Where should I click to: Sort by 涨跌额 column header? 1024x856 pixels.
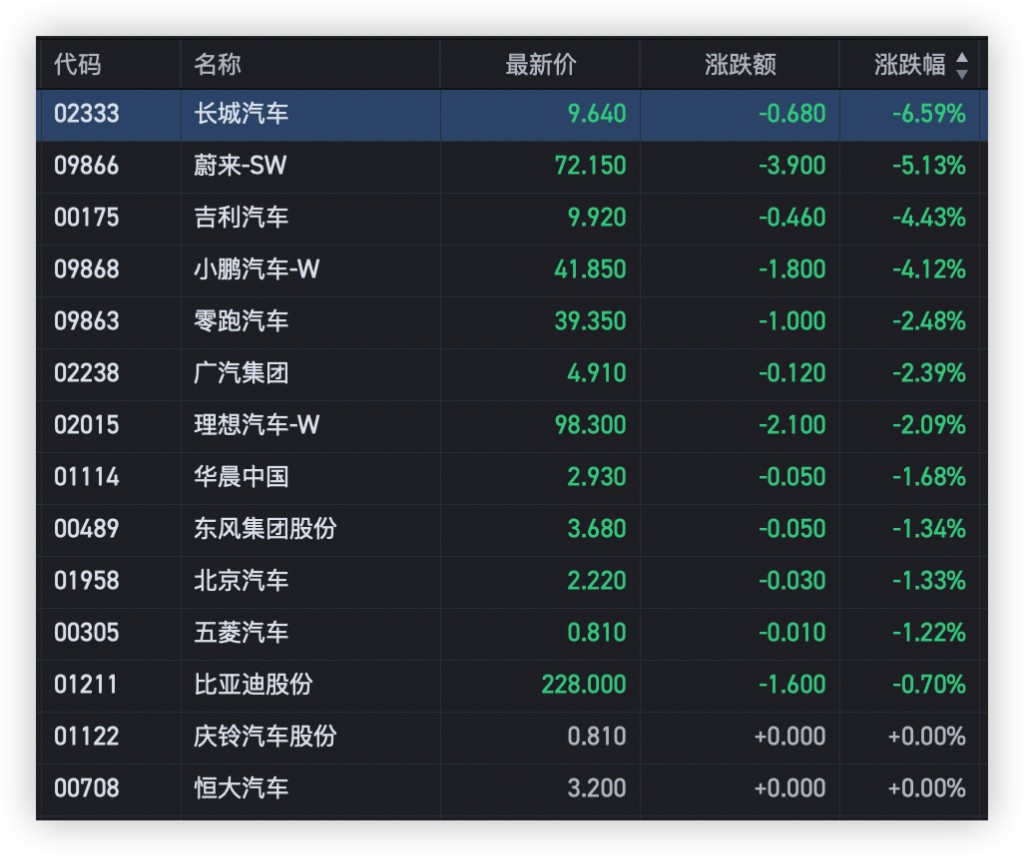(740, 66)
